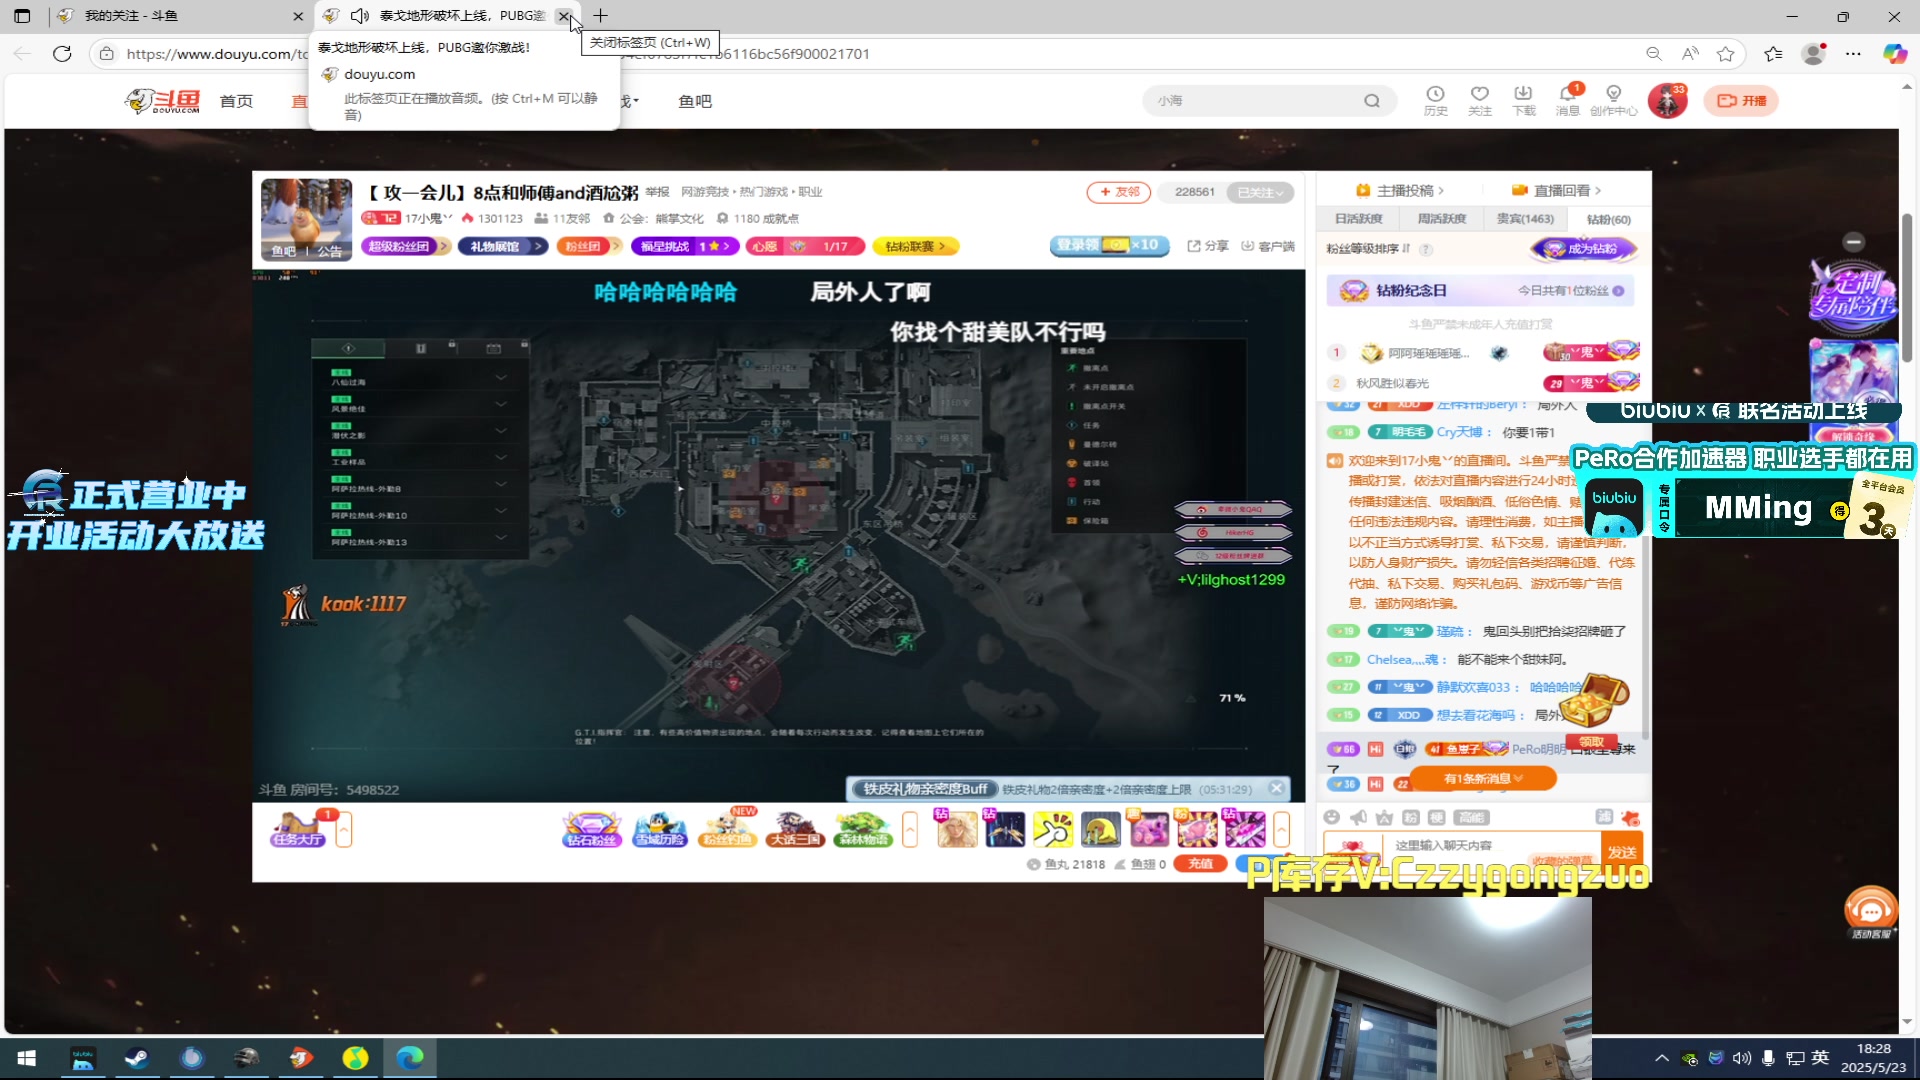
Task: Switch to the 日活跃度 tab
Action: coord(1358,219)
